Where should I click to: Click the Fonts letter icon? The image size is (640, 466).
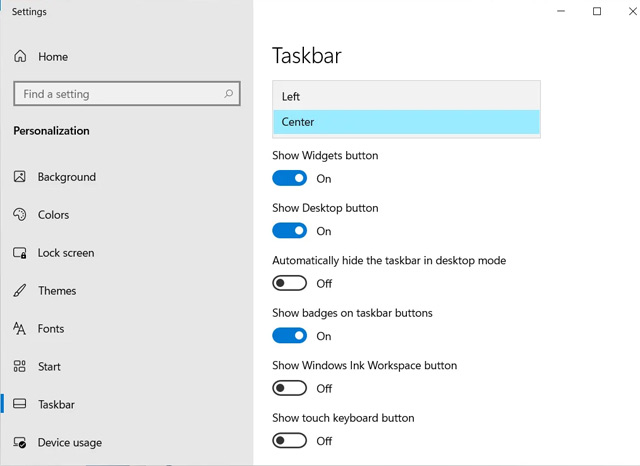point(19,328)
